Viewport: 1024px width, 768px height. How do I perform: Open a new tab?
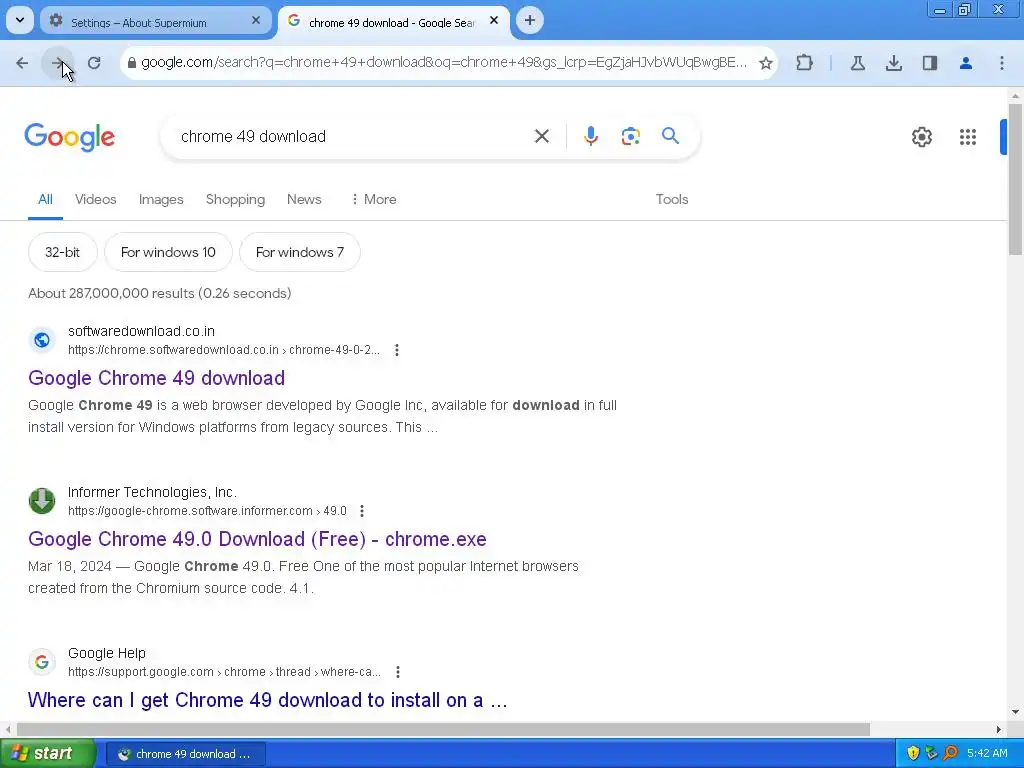(x=530, y=20)
